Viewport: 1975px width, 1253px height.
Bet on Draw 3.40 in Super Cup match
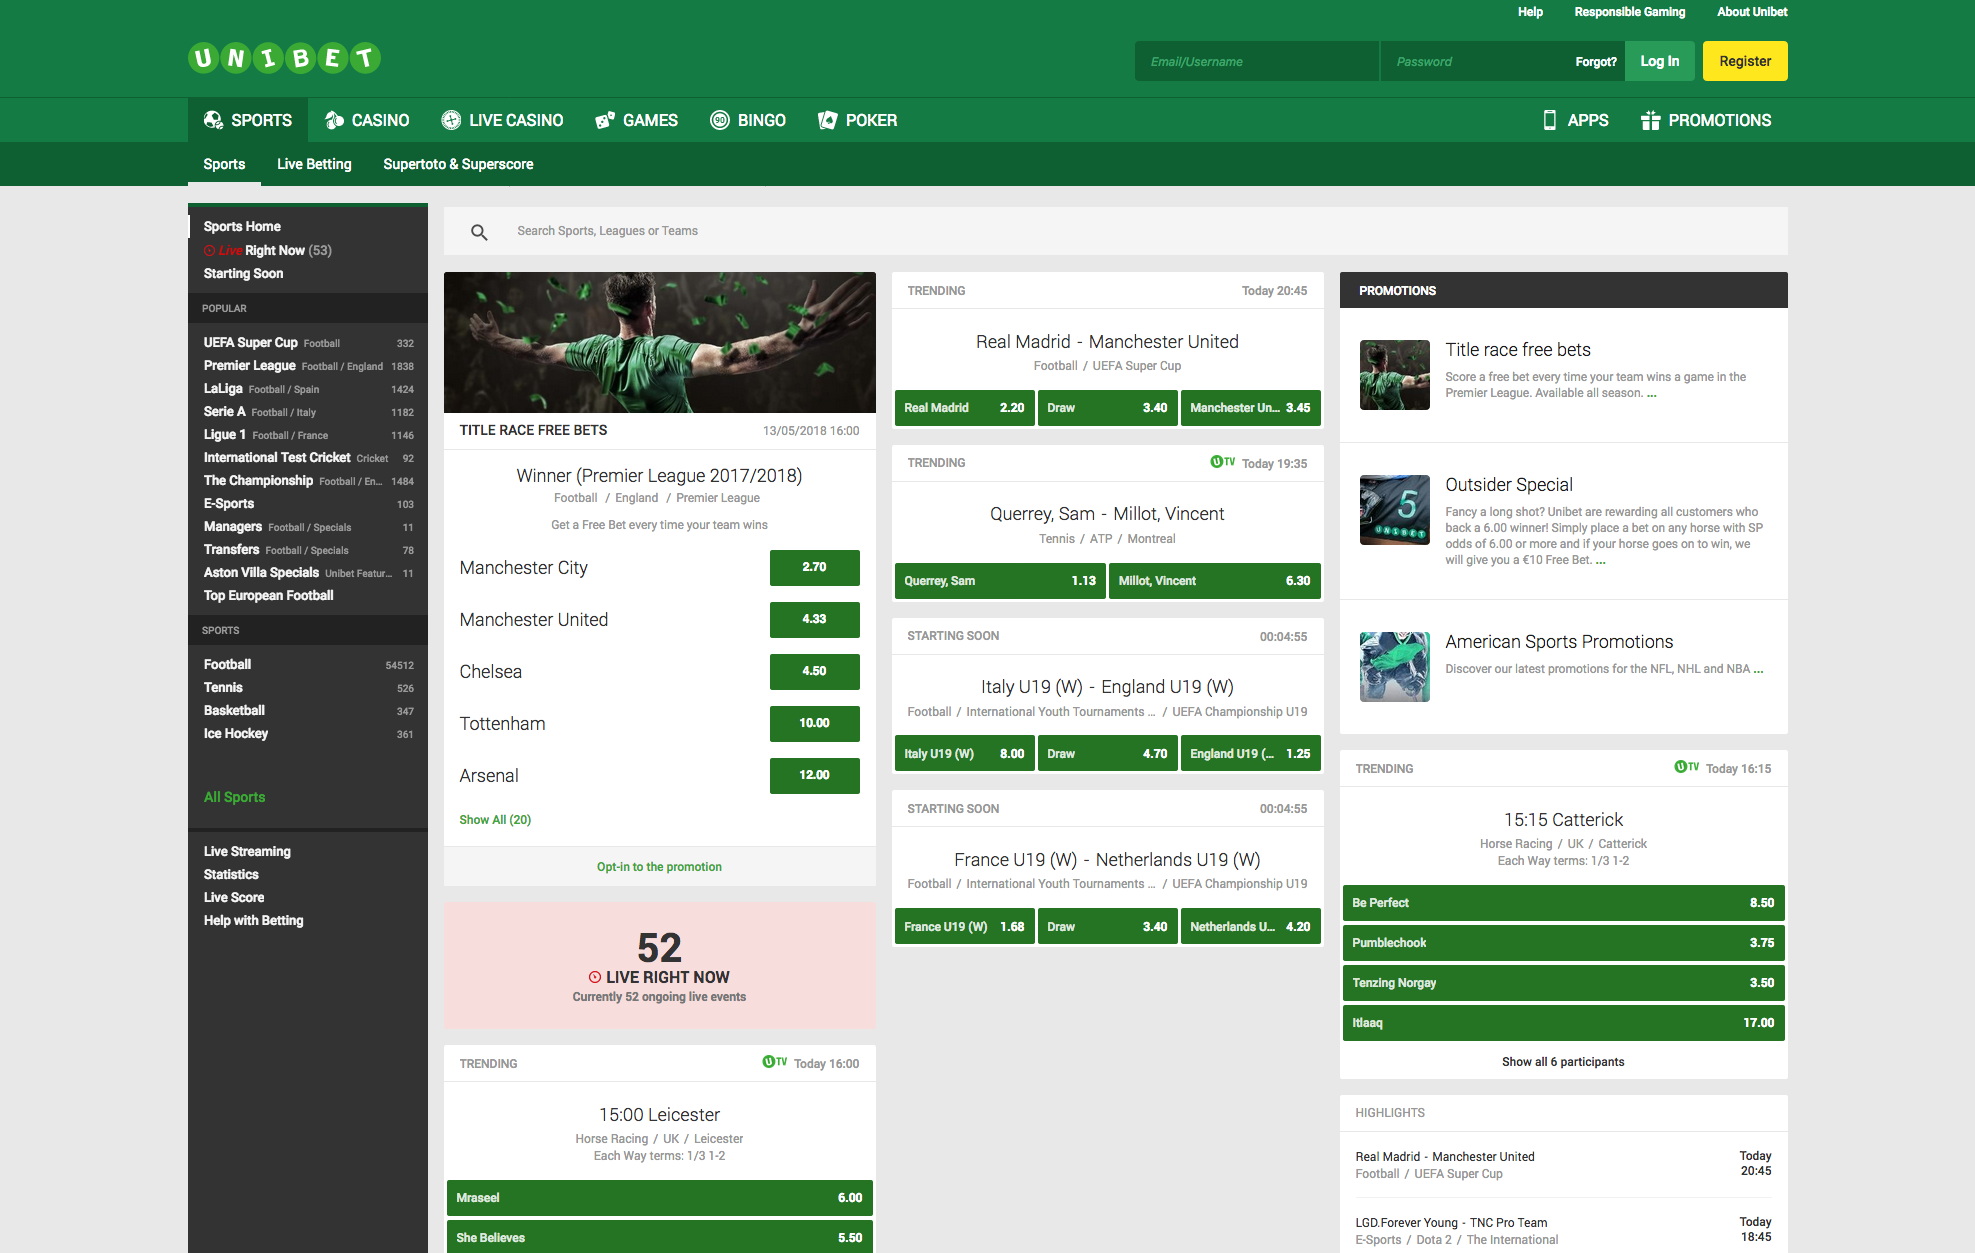(x=1107, y=408)
